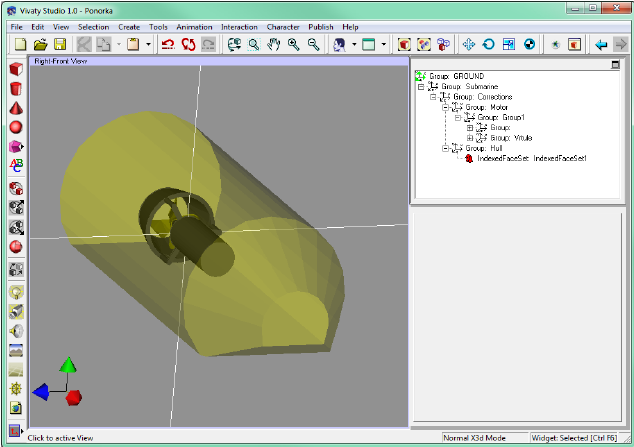Click the Right-Front View title bar
Screen dimensions: 634x447
pyautogui.click(x=219, y=61)
